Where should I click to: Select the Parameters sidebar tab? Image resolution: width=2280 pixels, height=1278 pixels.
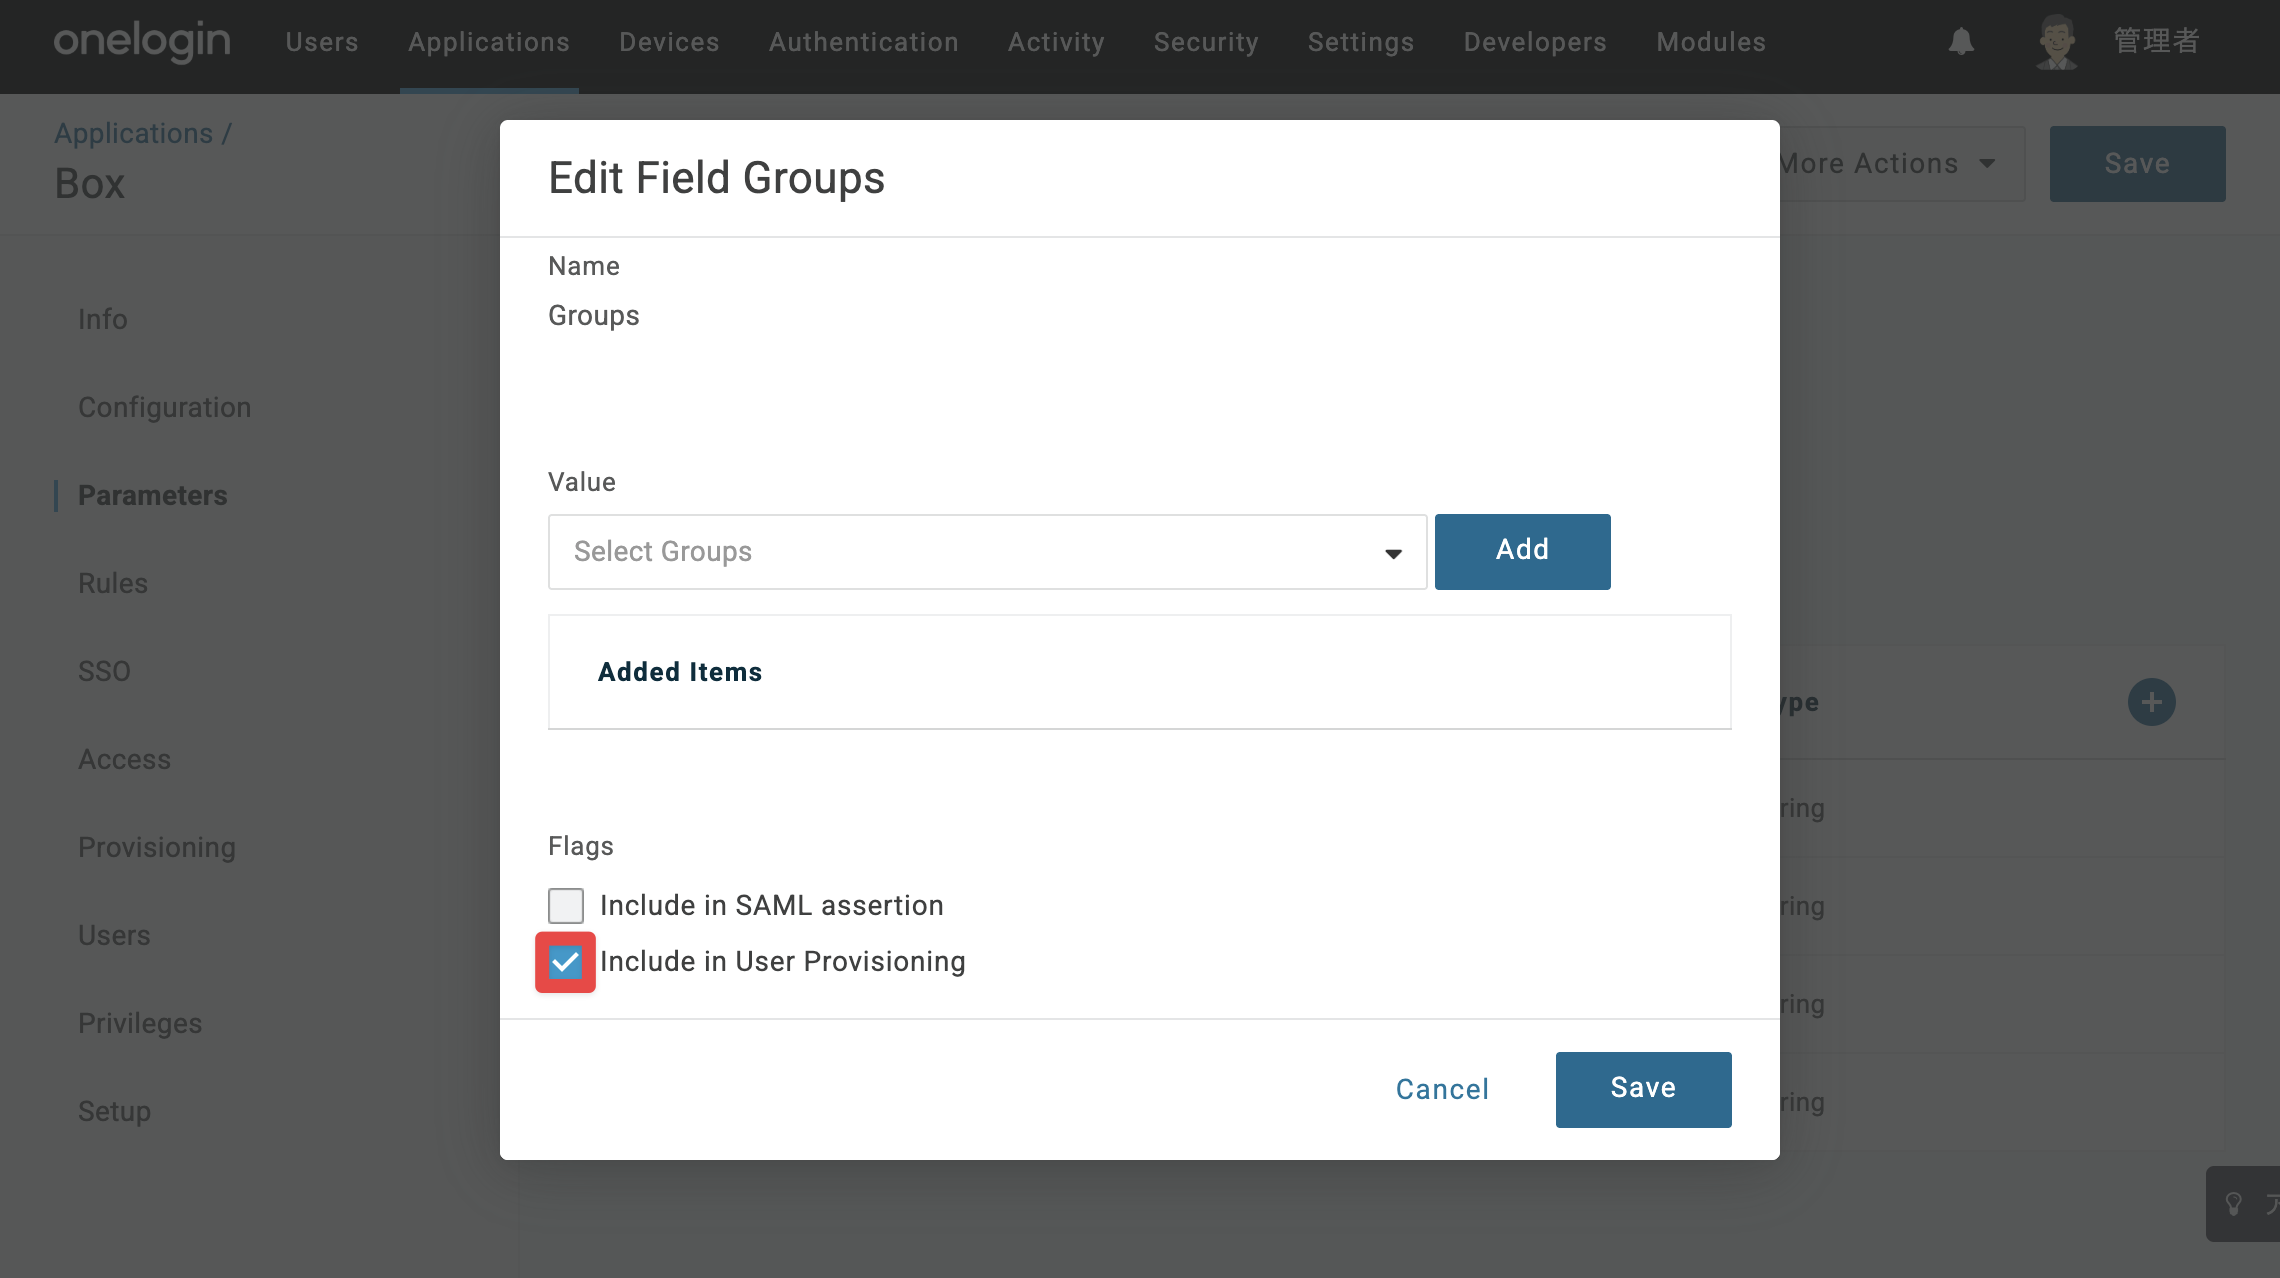click(153, 496)
